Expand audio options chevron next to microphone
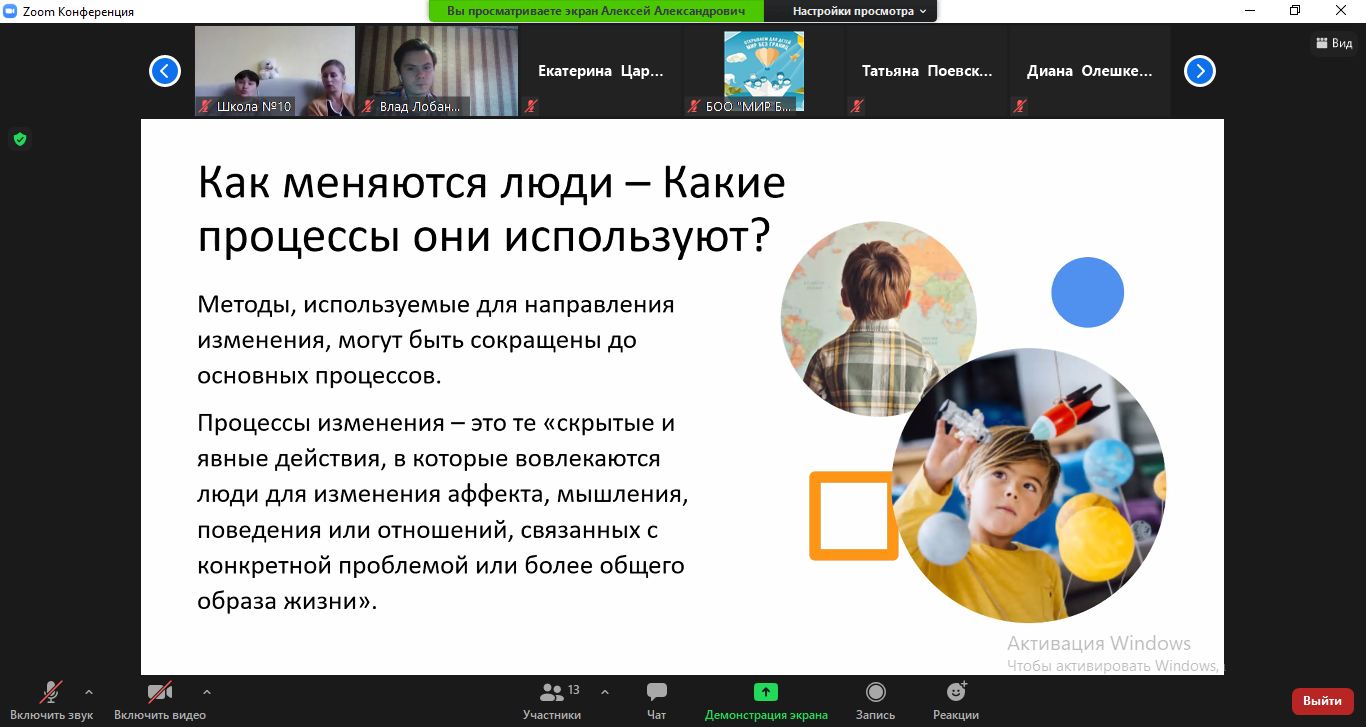 click(x=89, y=691)
